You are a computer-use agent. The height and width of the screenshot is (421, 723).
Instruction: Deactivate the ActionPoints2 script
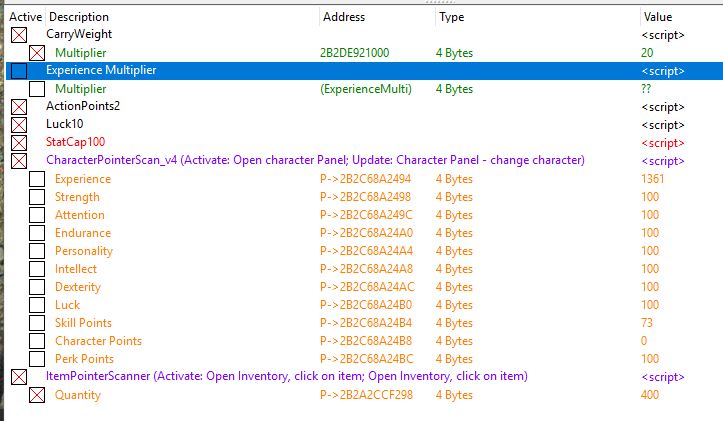pyautogui.click(x=19, y=107)
